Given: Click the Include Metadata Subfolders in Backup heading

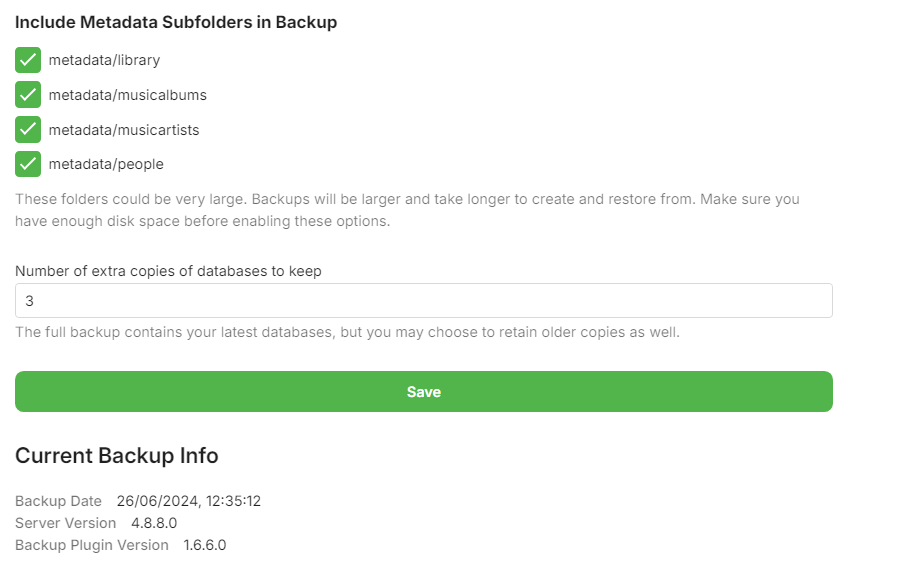Looking at the screenshot, I should [x=176, y=23].
